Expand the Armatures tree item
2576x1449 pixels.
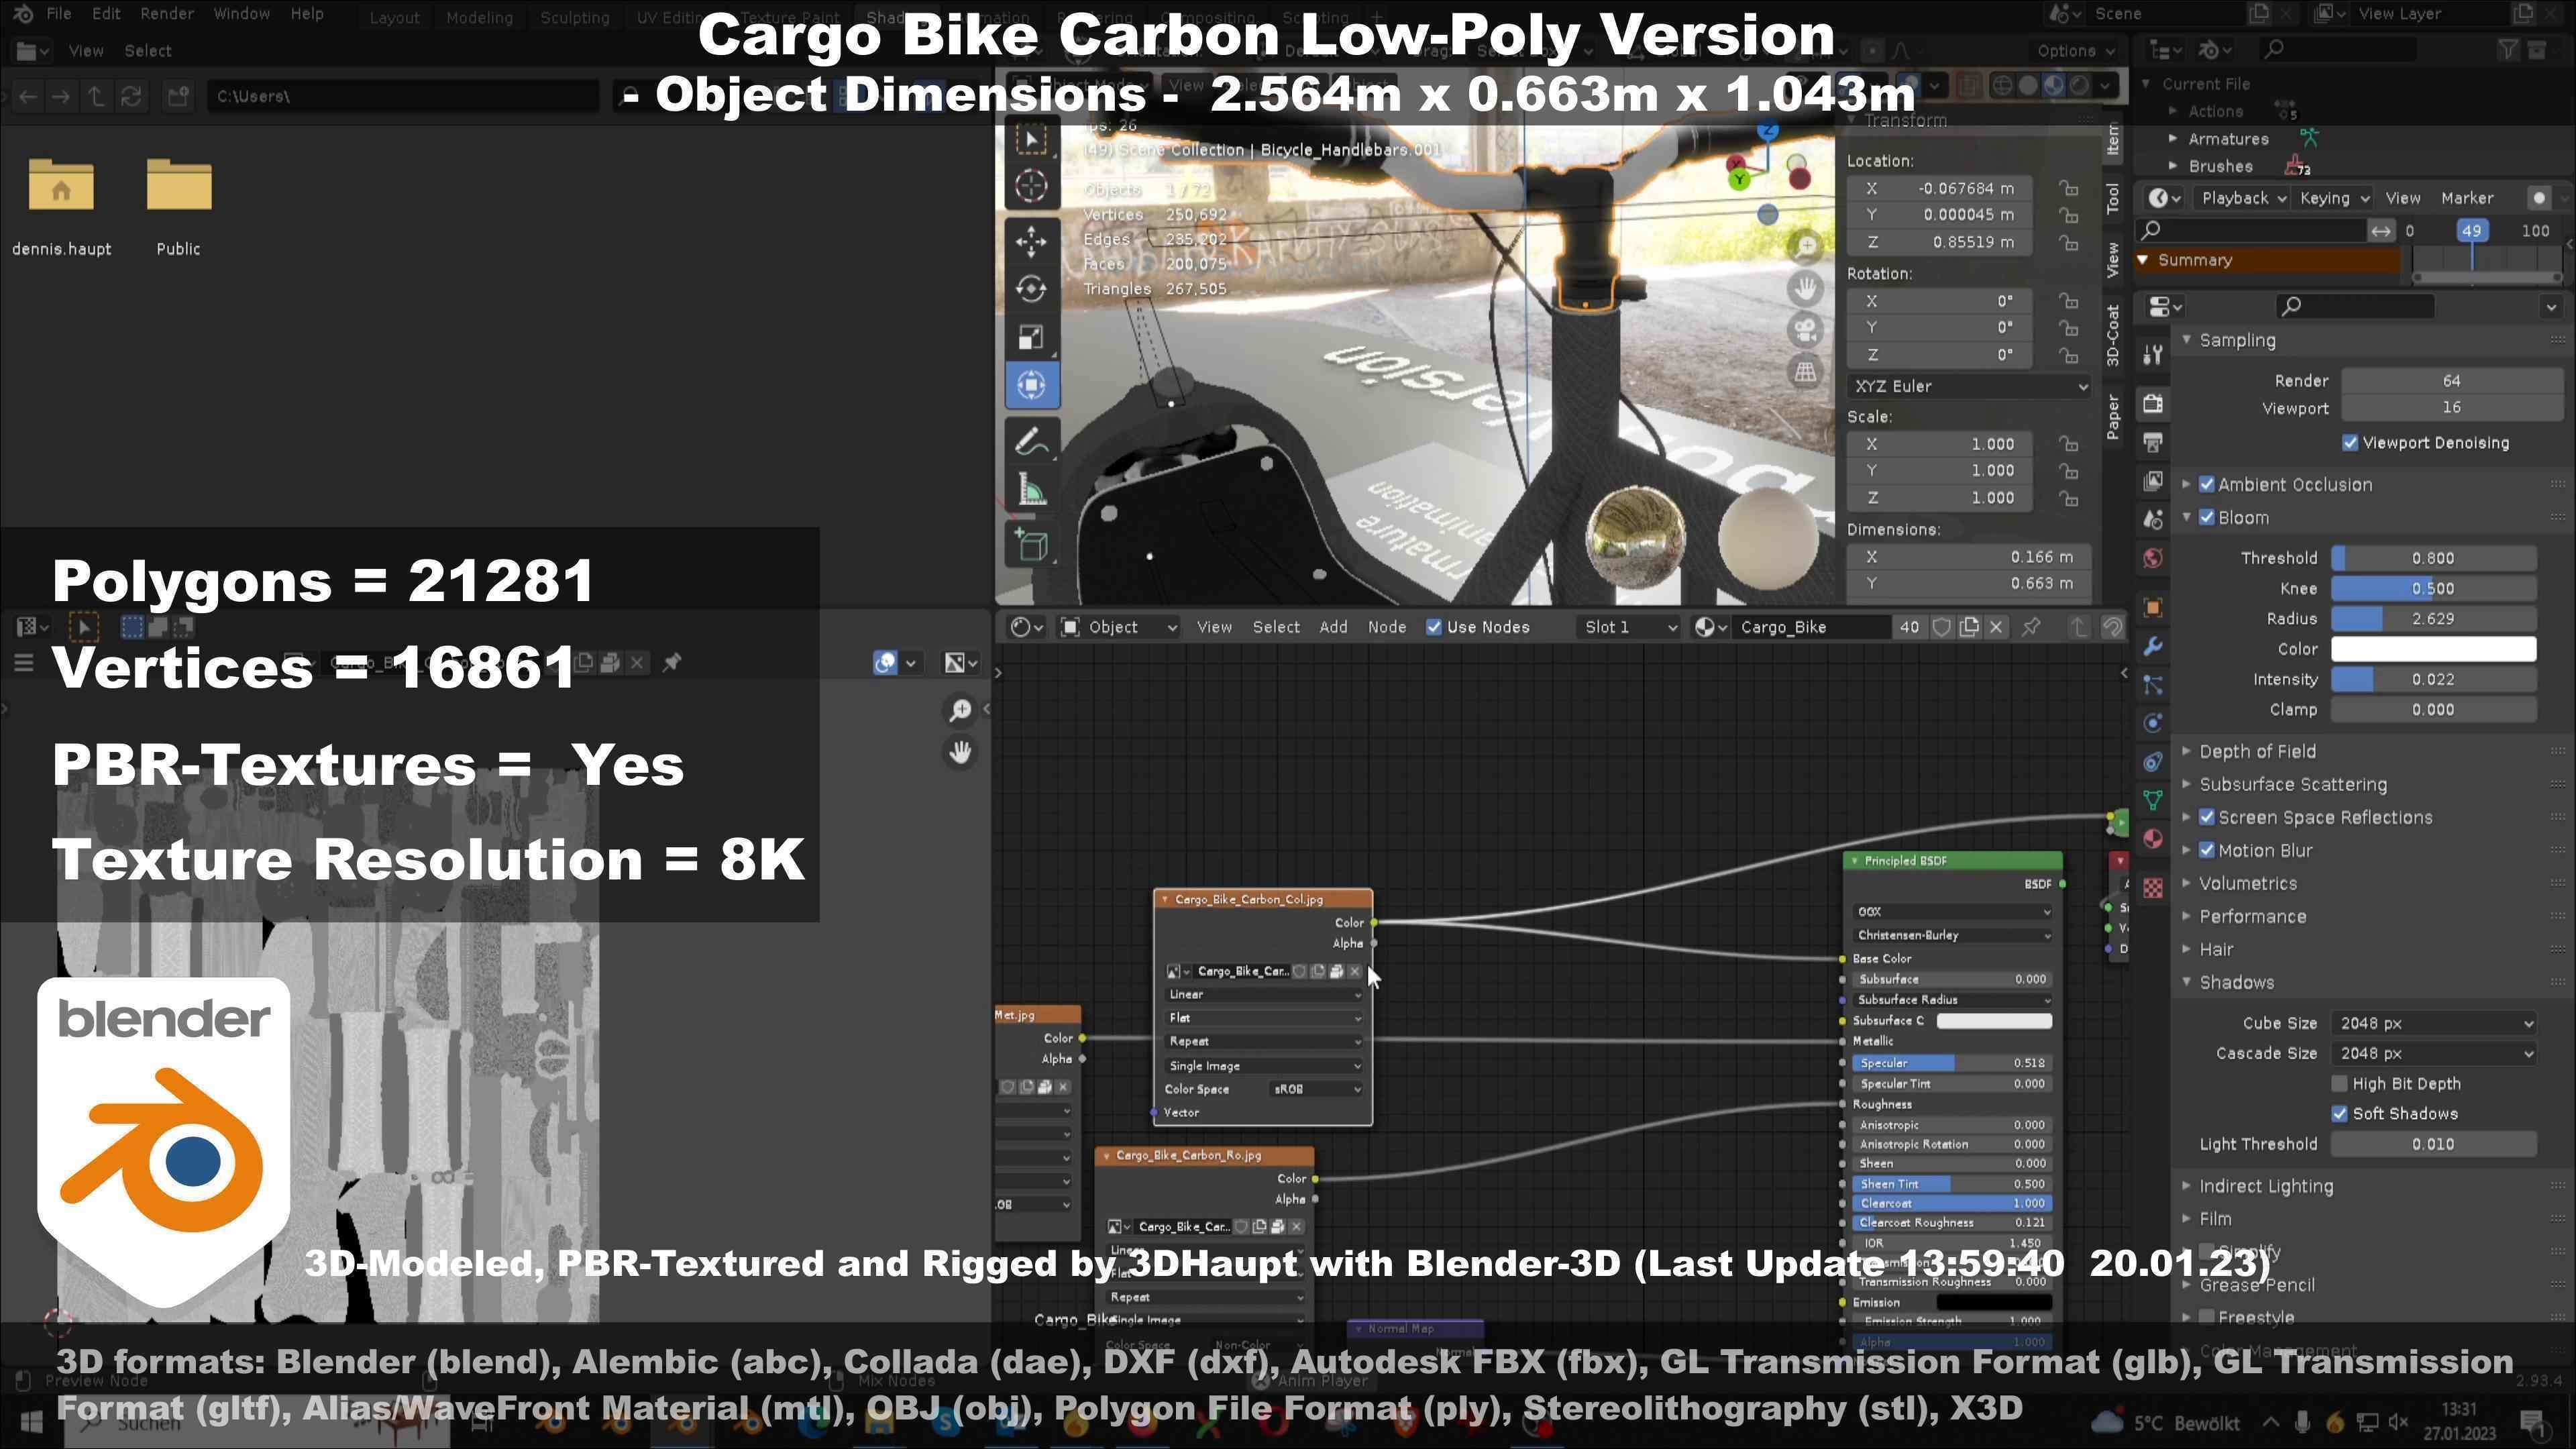(x=2173, y=139)
